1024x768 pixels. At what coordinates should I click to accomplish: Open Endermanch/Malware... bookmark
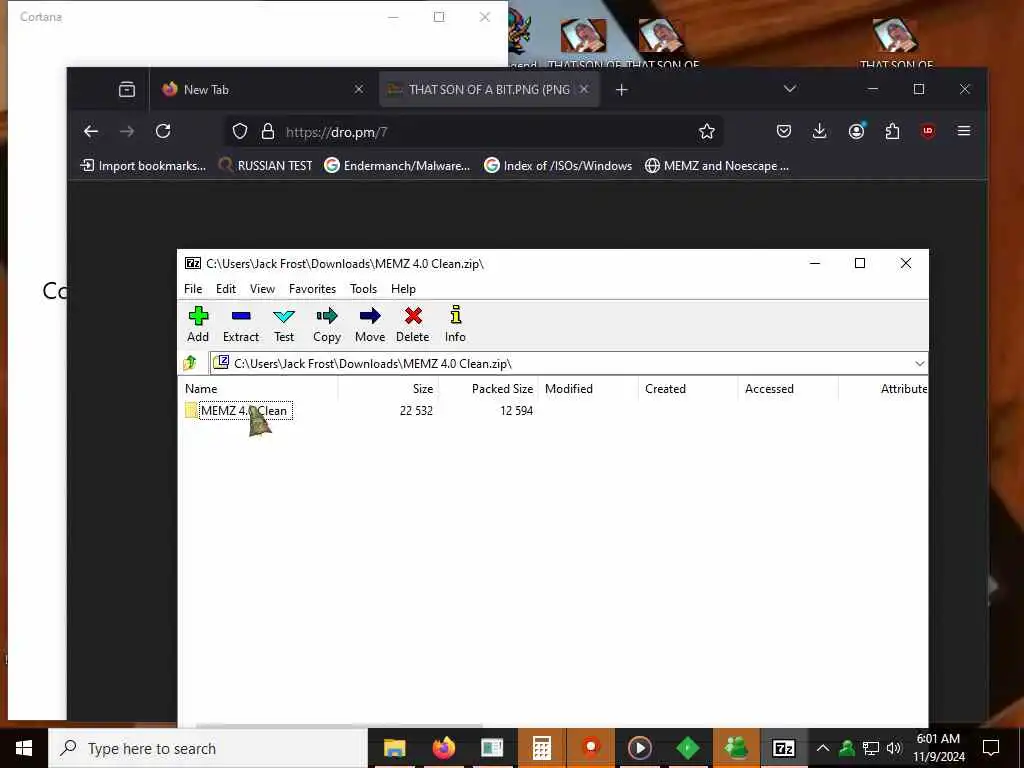397,166
